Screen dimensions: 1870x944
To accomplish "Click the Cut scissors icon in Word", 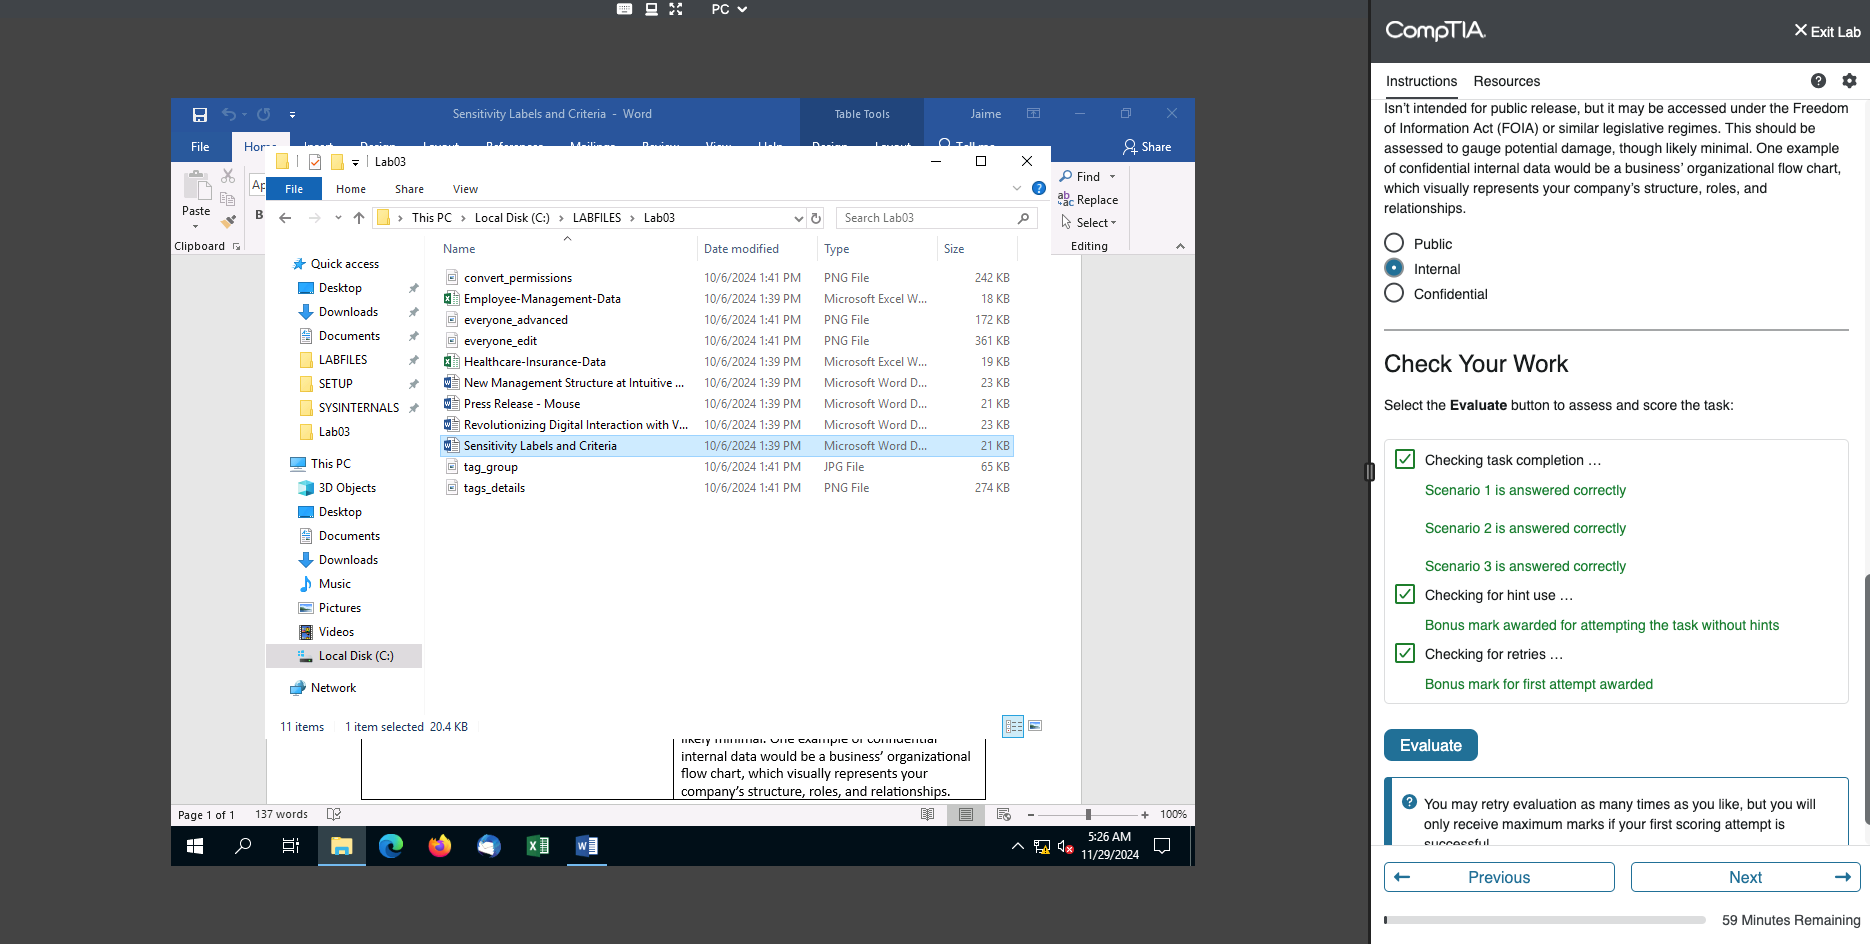I will click(x=228, y=176).
